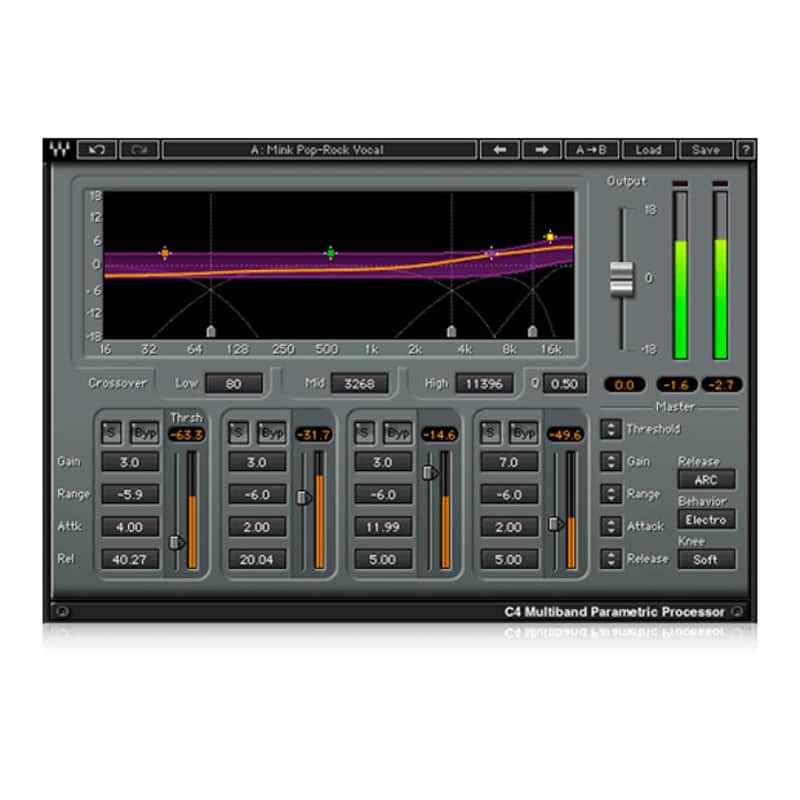The width and height of the screenshot is (800, 800).
Task: Bypass the second band
Action: tap(271, 433)
